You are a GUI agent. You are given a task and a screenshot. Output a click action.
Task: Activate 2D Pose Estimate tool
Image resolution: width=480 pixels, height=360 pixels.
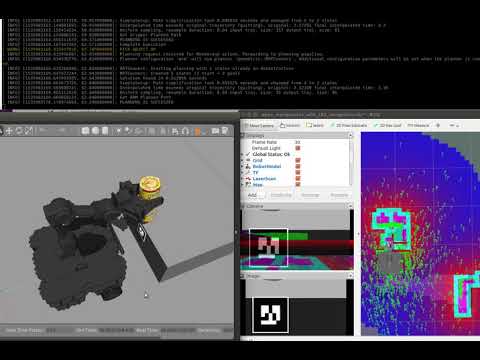pos(349,125)
